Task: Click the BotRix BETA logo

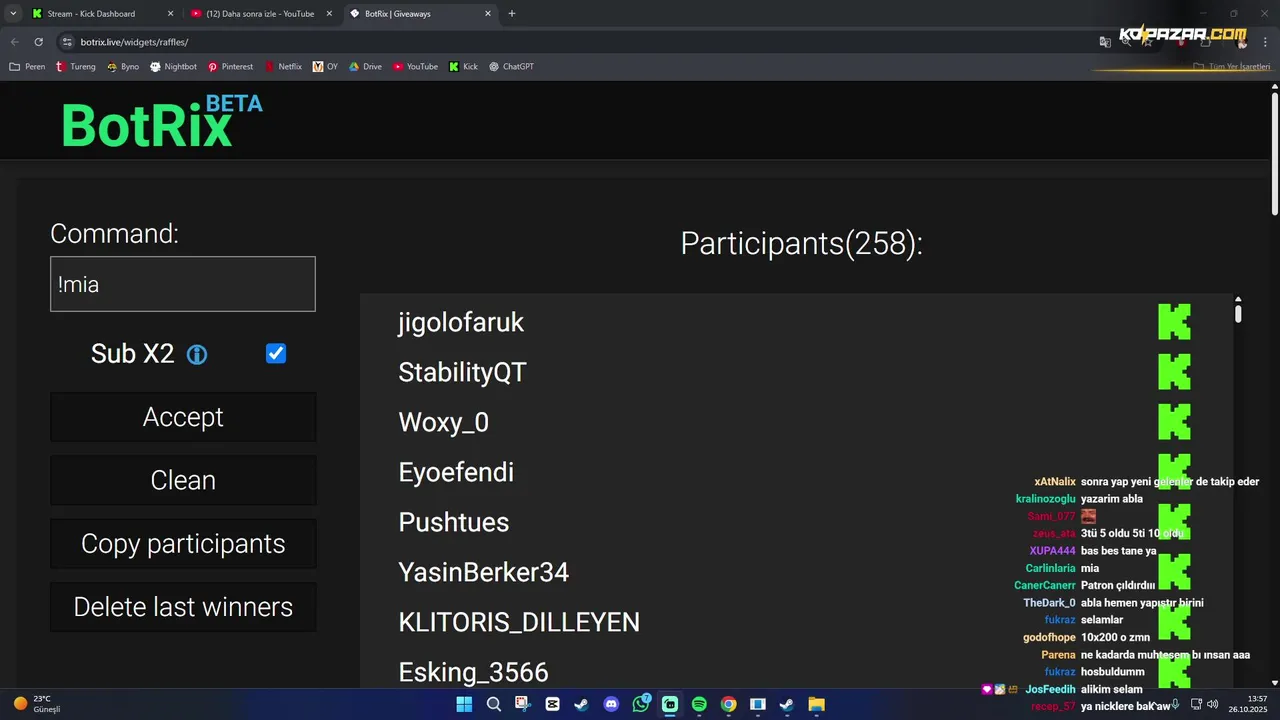Action: [x=162, y=122]
